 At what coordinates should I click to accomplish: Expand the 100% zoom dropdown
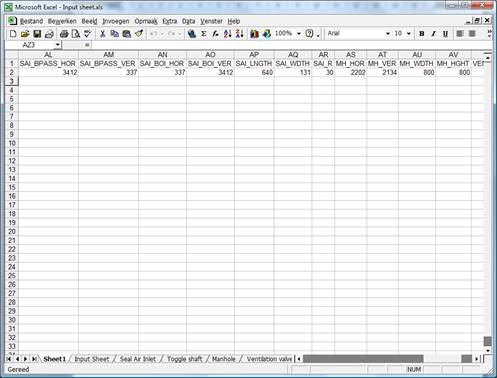[x=299, y=34]
